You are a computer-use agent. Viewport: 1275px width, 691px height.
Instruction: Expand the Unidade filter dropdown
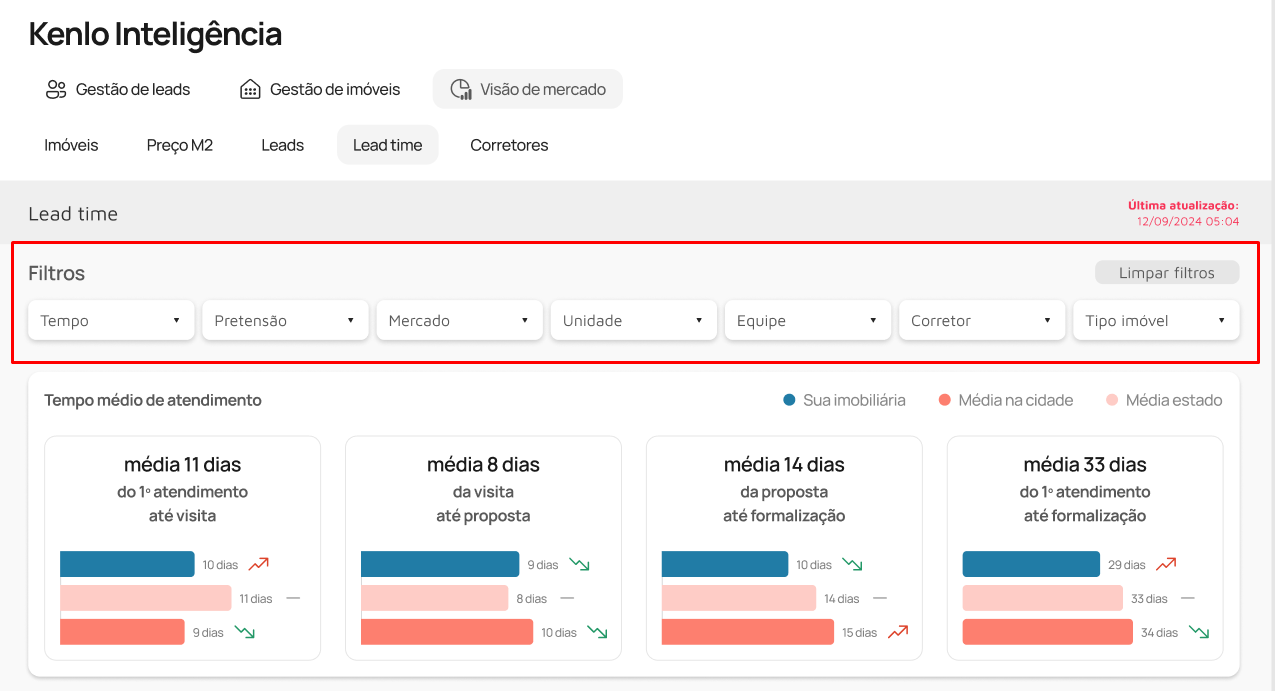click(x=633, y=320)
